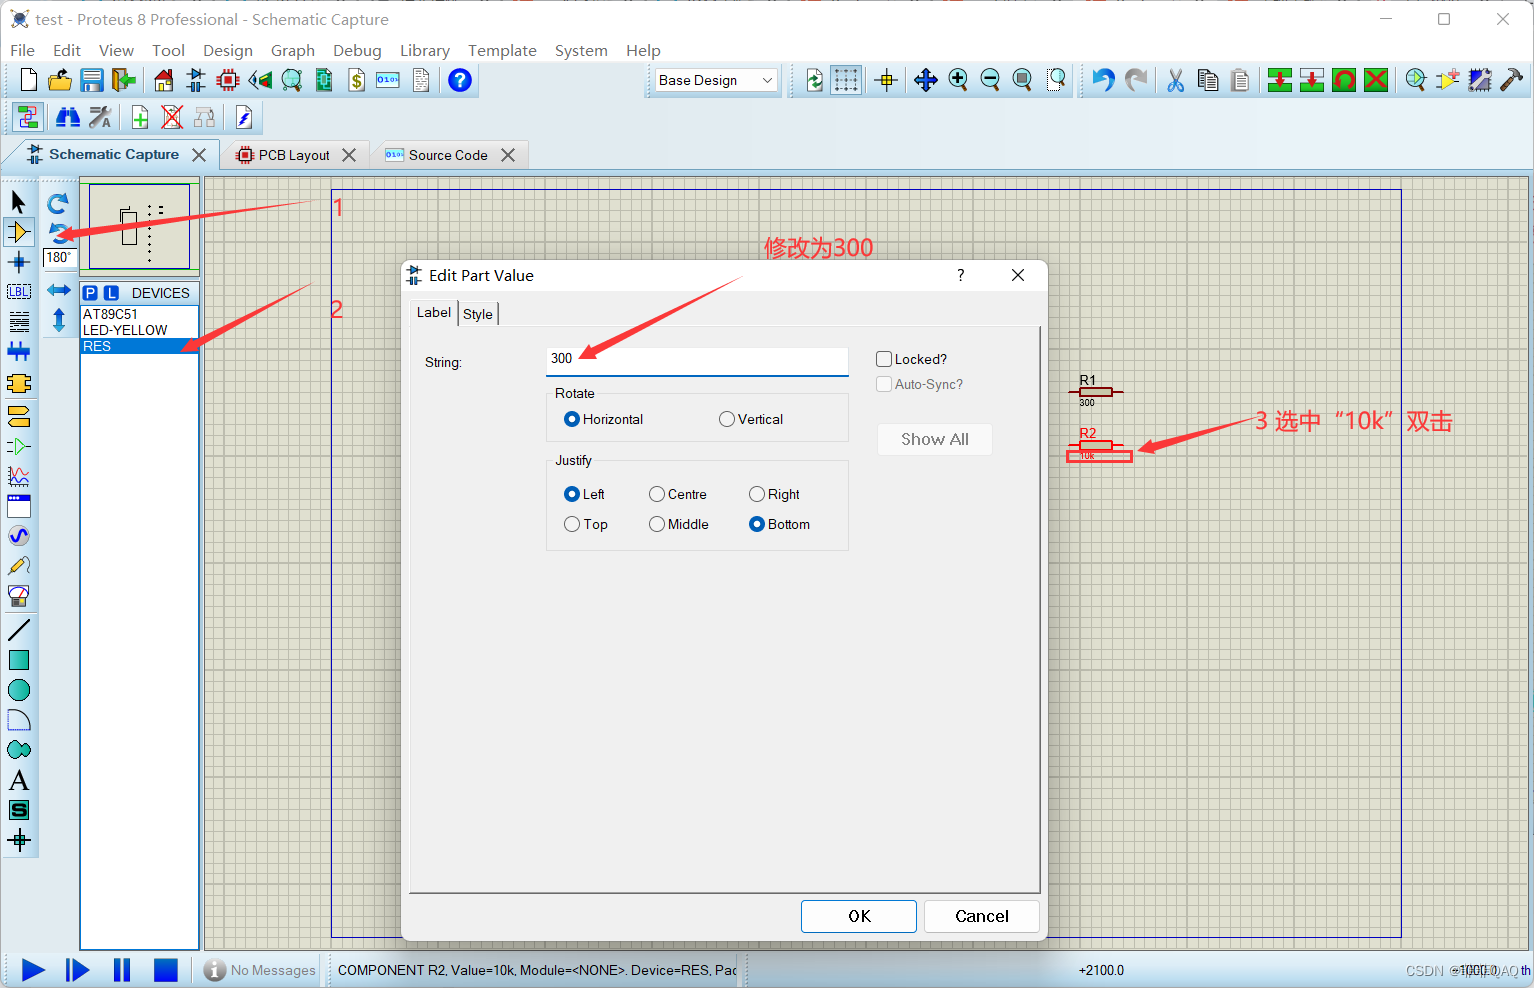Save the project with the floppy icon

coord(92,80)
